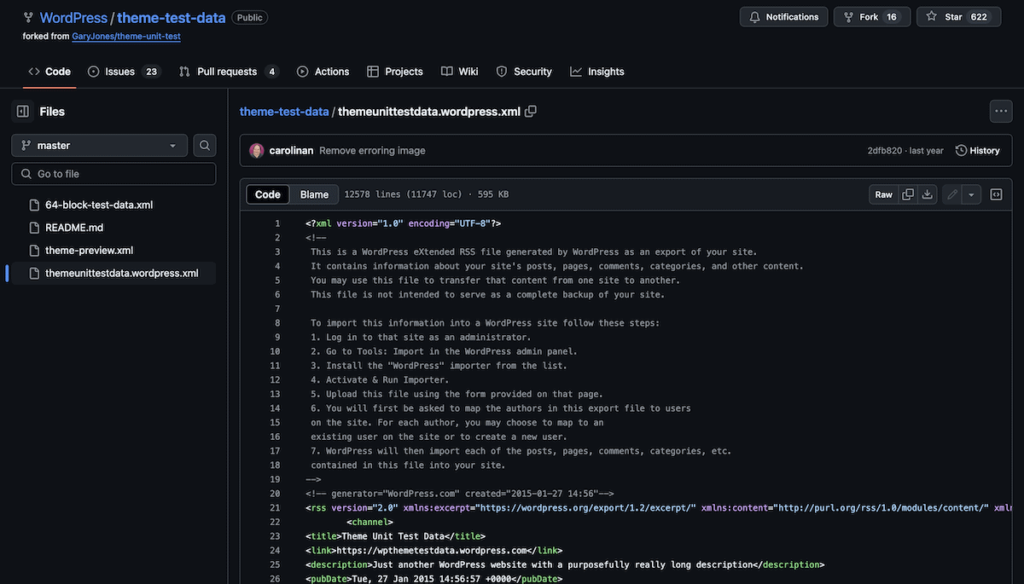Image resolution: width=1024 pixels, height=584 pixels.
Task: Open the three-dot more options menu
Action: [1000, 112]
